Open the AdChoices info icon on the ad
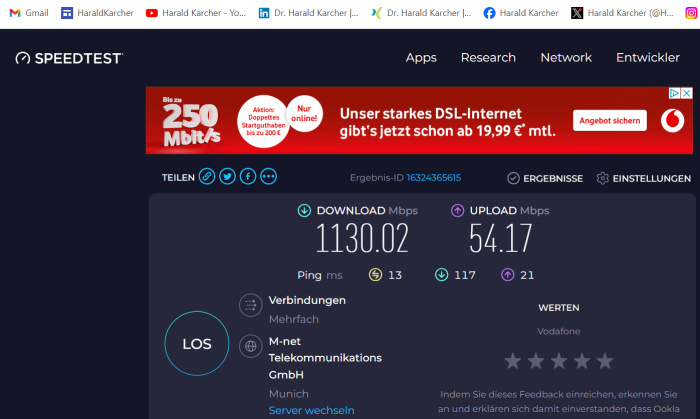The height and width of the screenshot is (419, 700). 674,93
